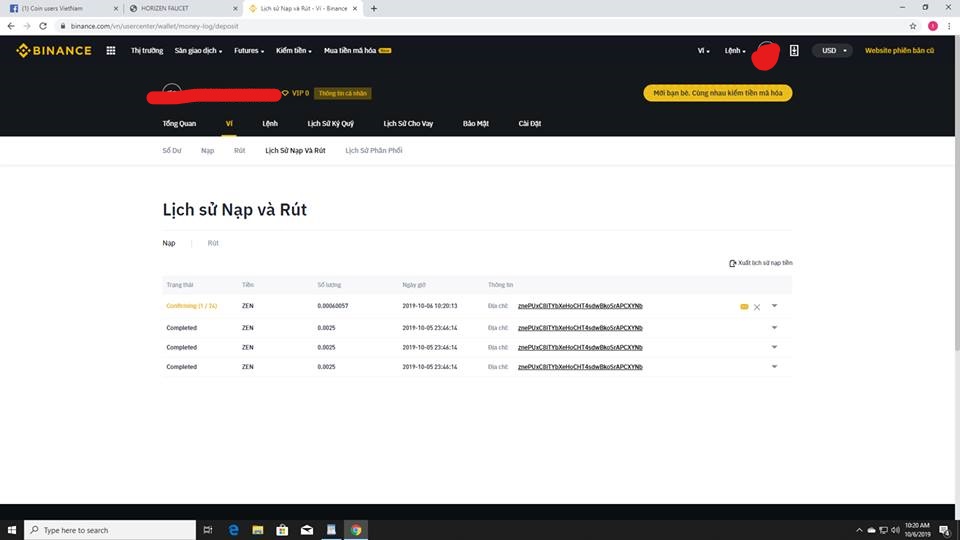Expand the Confirming ZEN deposit row
Screen dimensions: 960x540
(774, 306)
